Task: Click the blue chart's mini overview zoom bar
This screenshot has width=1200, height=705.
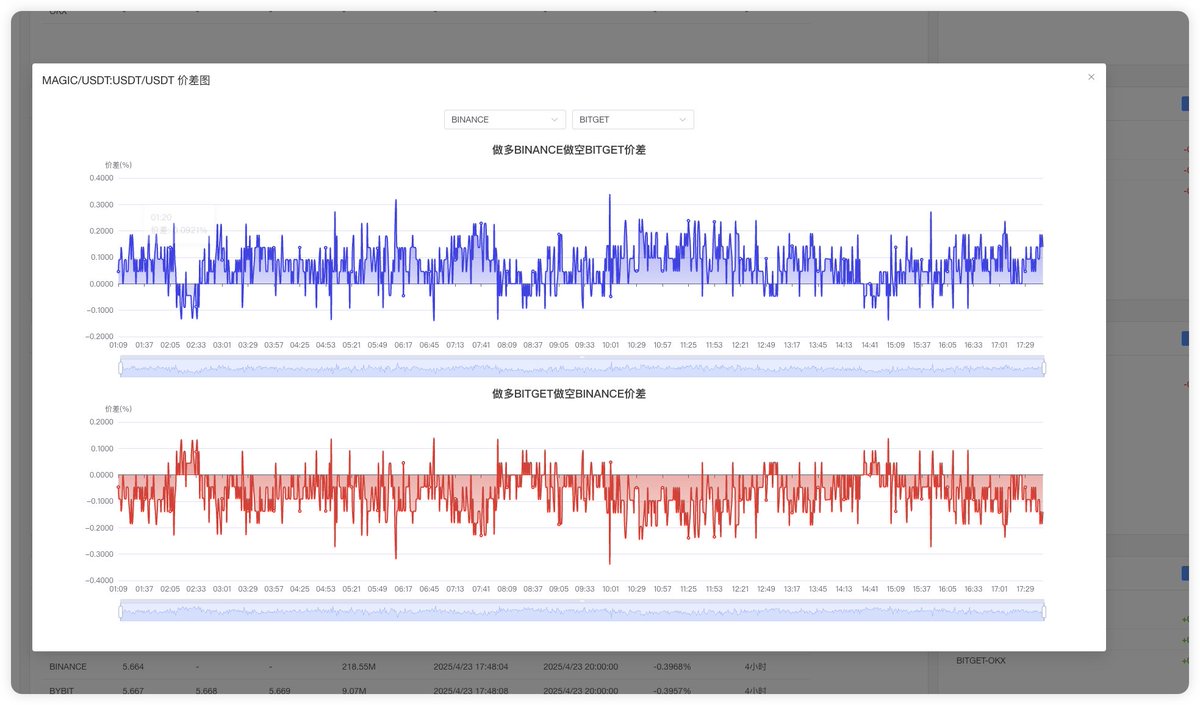Action: point(580,368)
